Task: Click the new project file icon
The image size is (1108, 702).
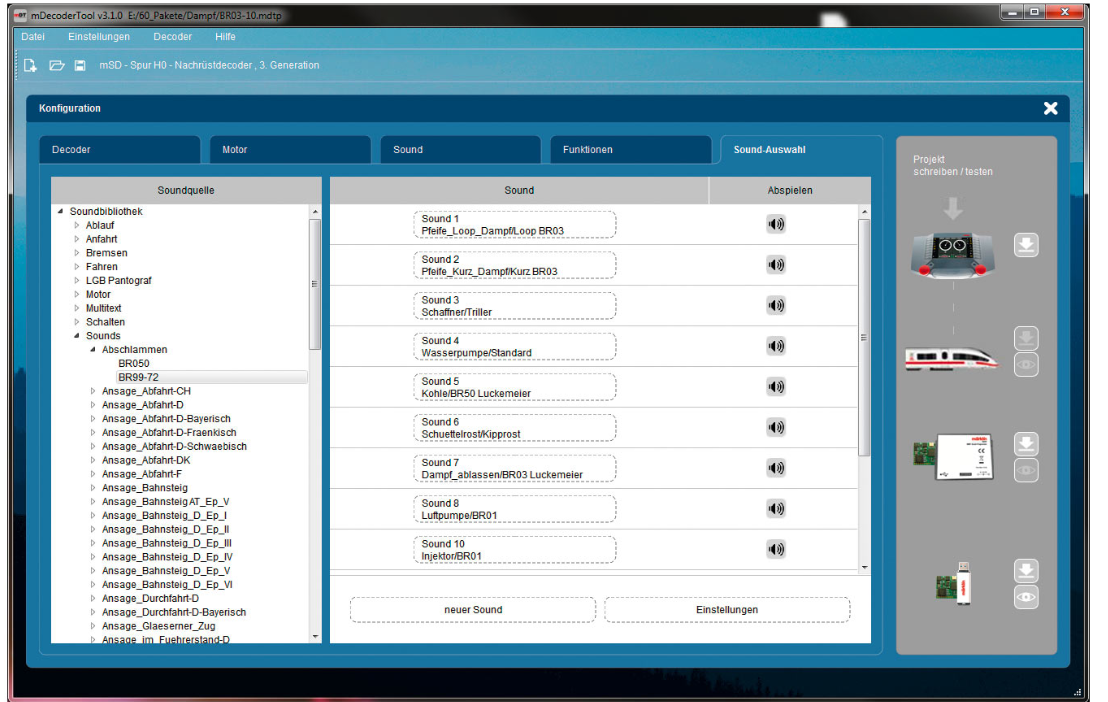Action: point(31,65)
